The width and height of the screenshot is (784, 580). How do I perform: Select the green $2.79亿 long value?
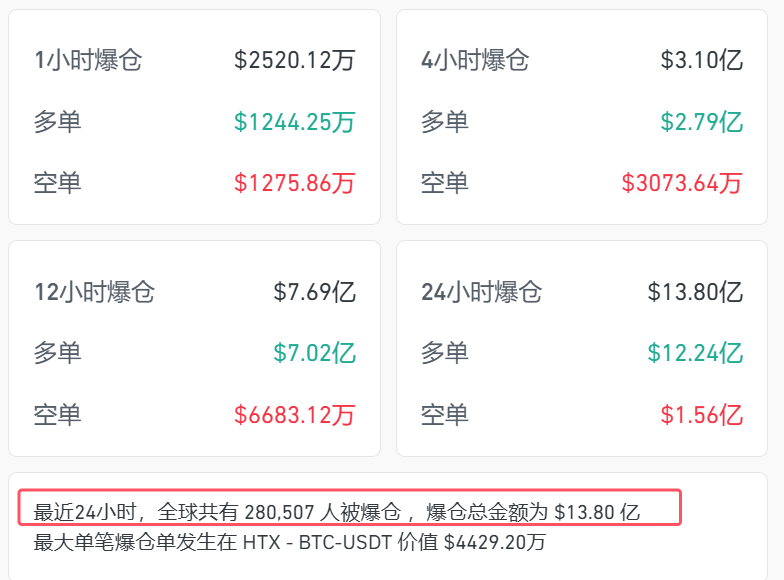pyautogui.click(x=701, y=122)
